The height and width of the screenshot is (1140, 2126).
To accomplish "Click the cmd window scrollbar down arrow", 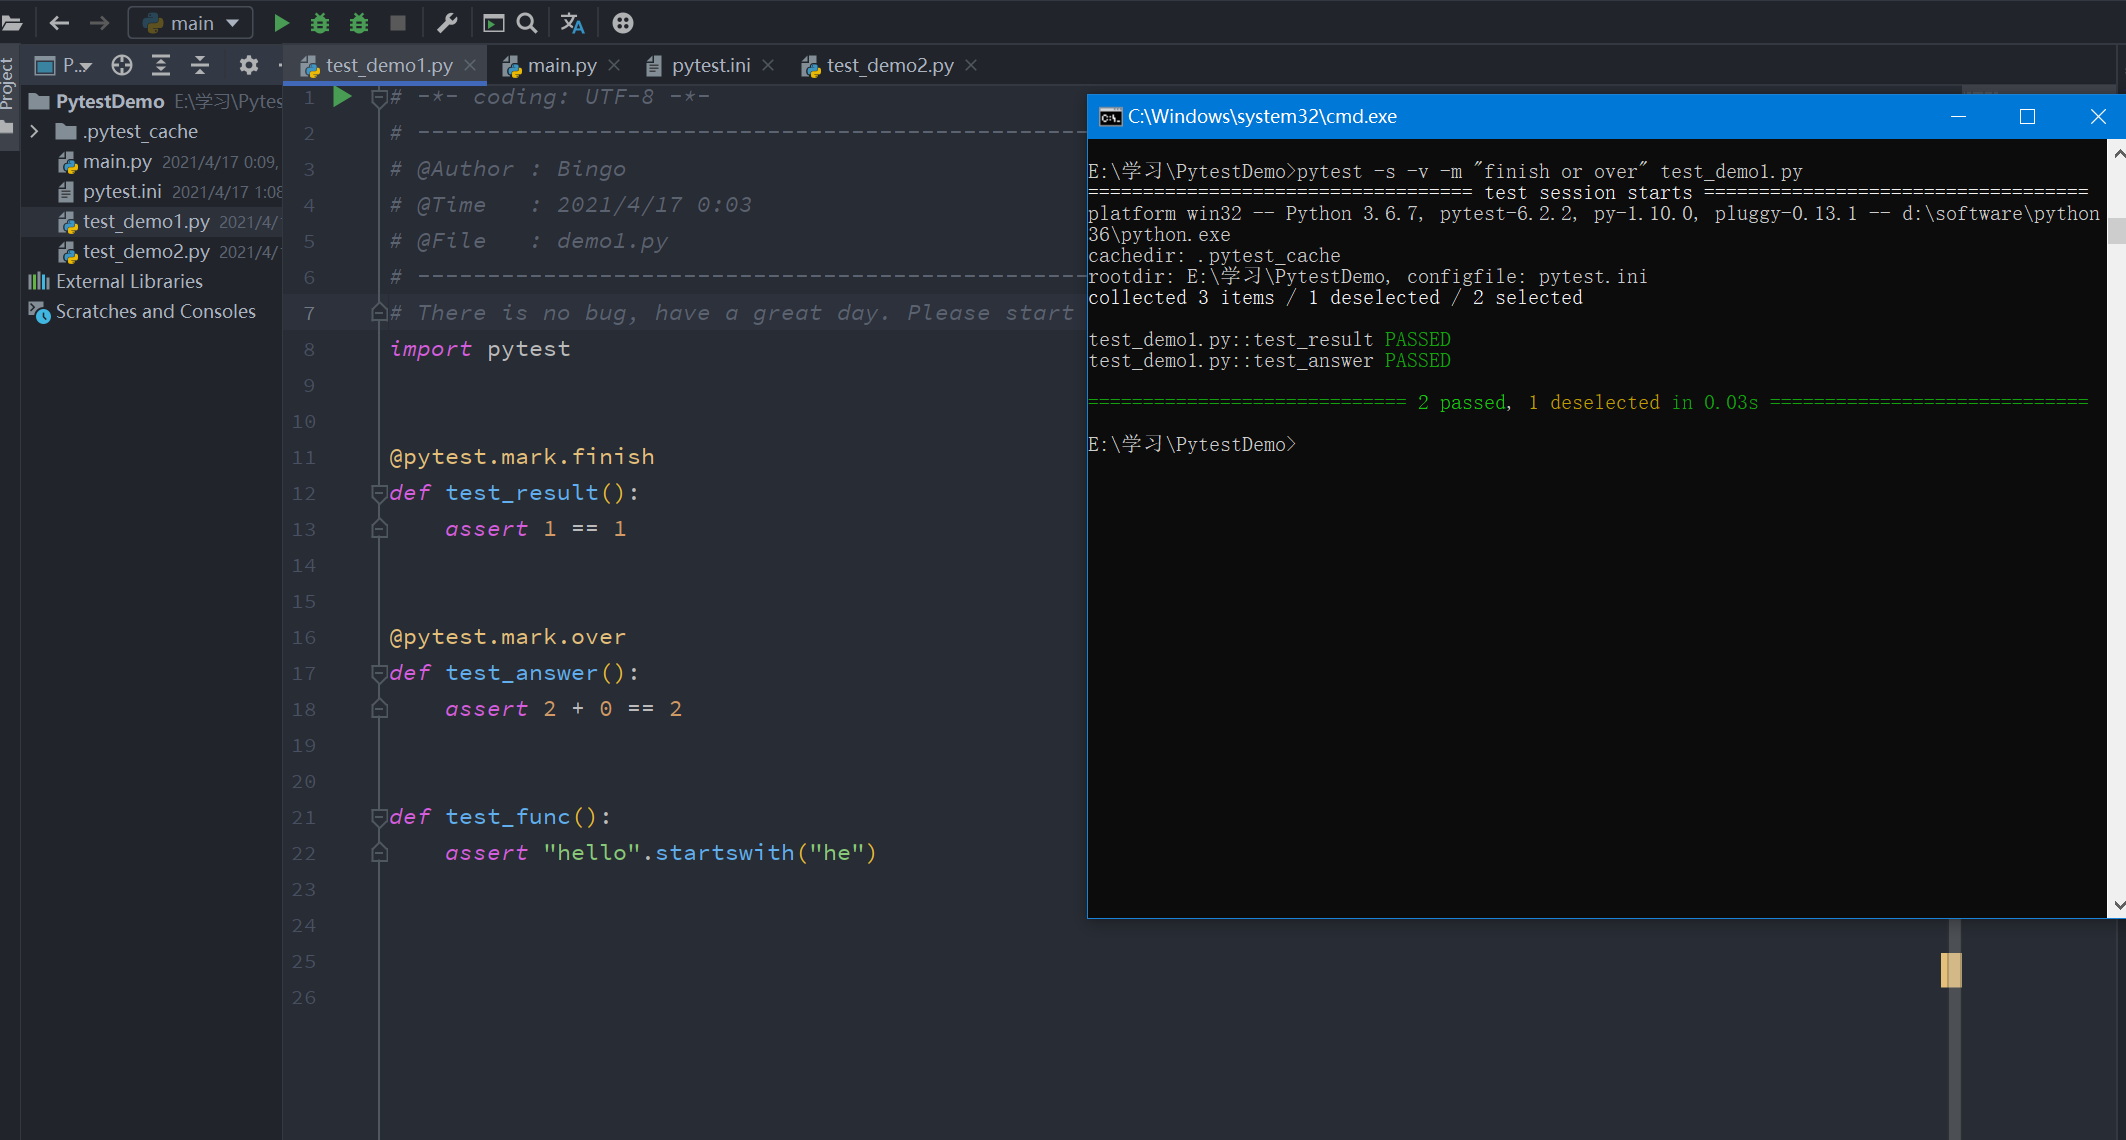I will pyautogui.click(x=2117, y=905).
